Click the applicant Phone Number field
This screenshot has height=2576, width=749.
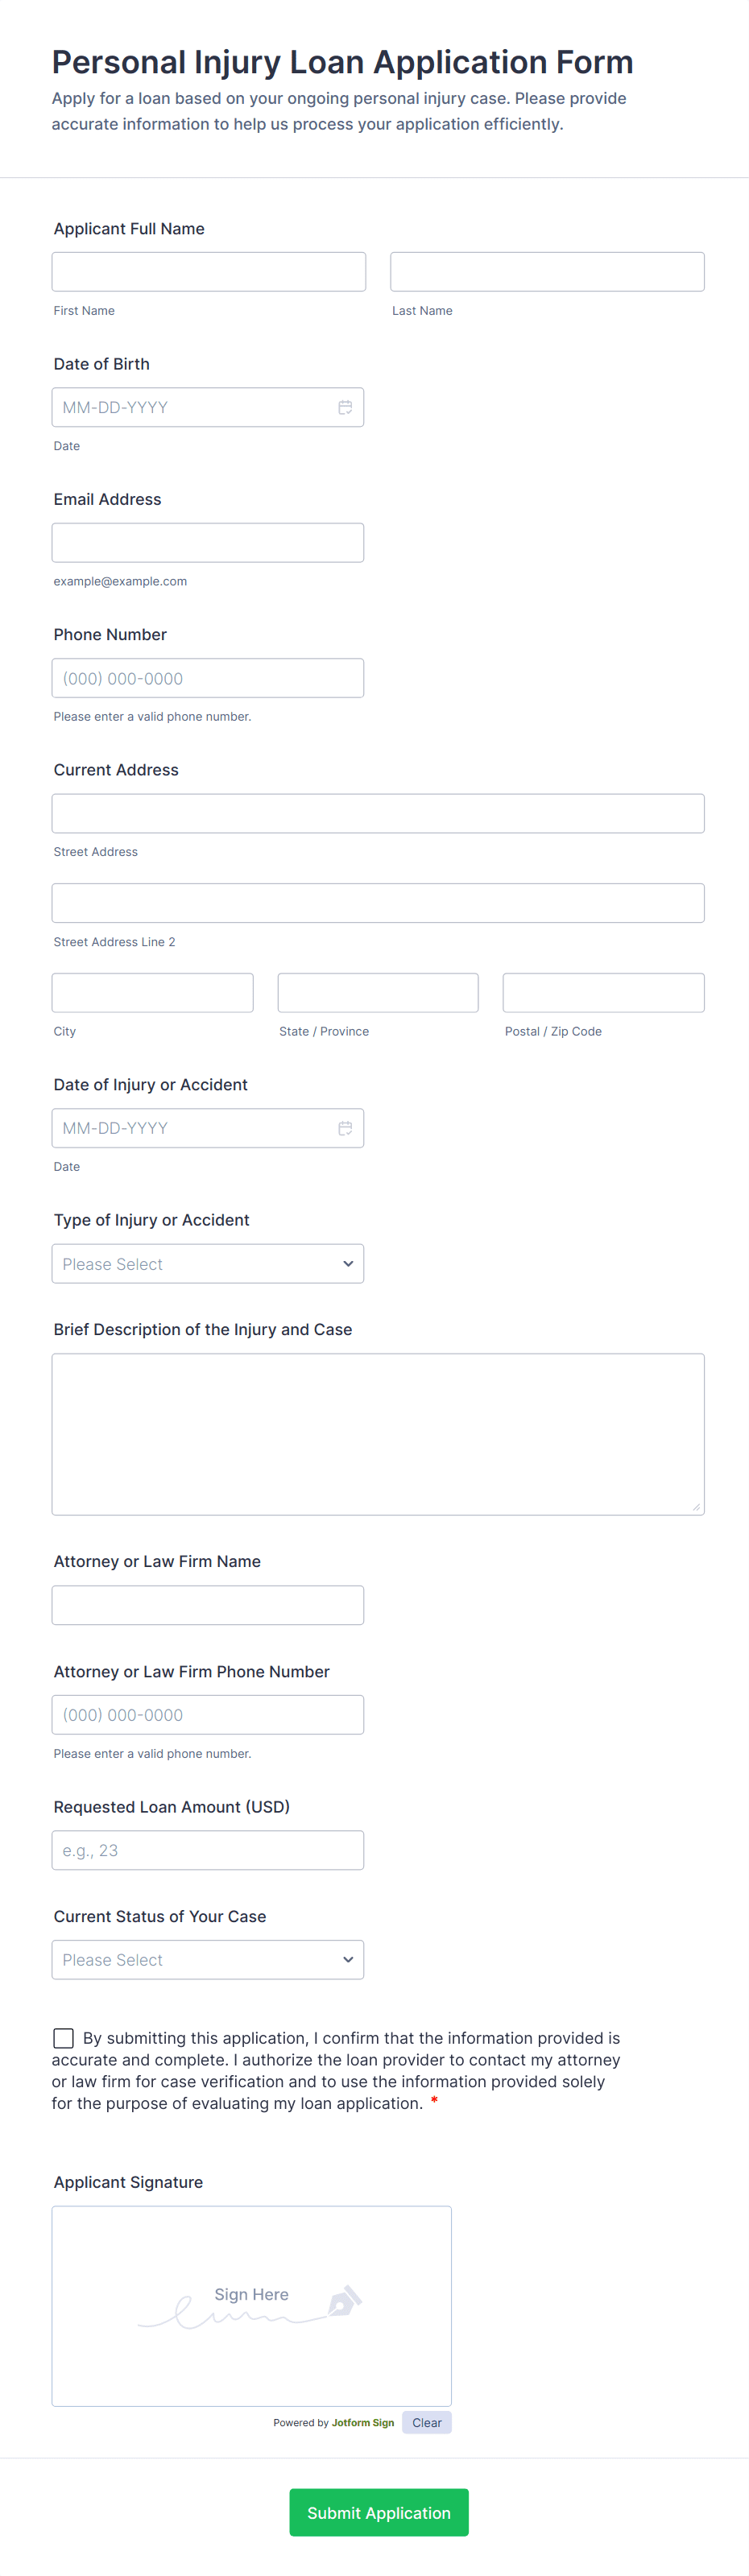tap(208, 678)
